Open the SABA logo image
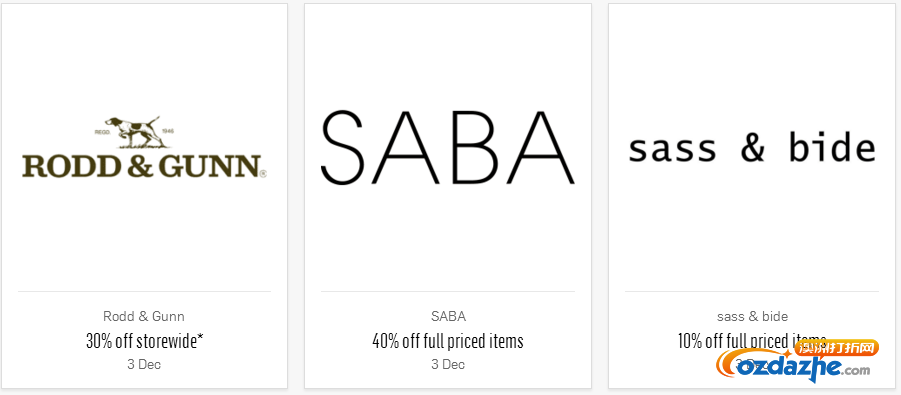 [448, 147]
